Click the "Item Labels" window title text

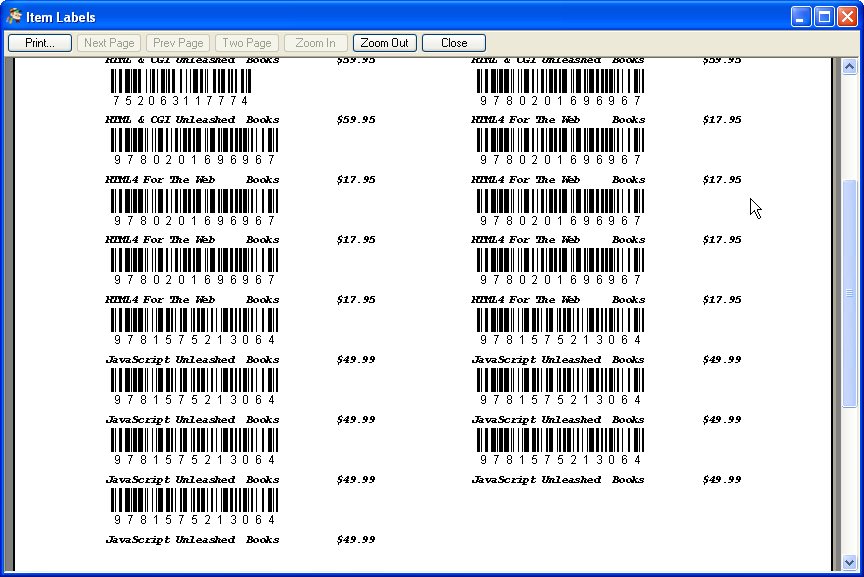(61, 17)
